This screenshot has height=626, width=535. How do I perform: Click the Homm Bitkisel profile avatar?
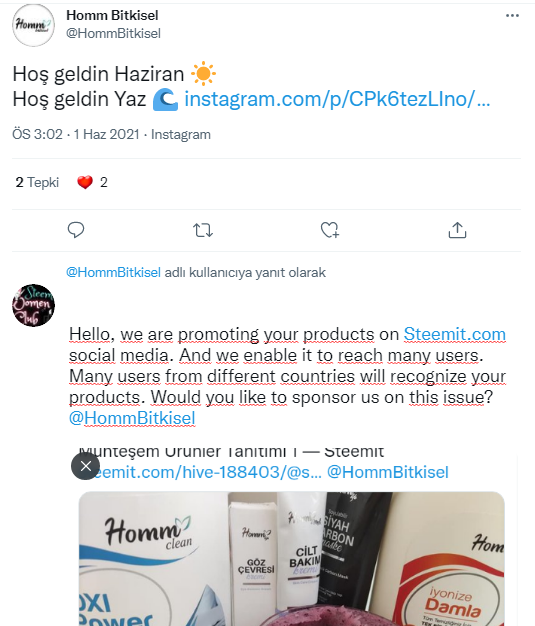34,25
